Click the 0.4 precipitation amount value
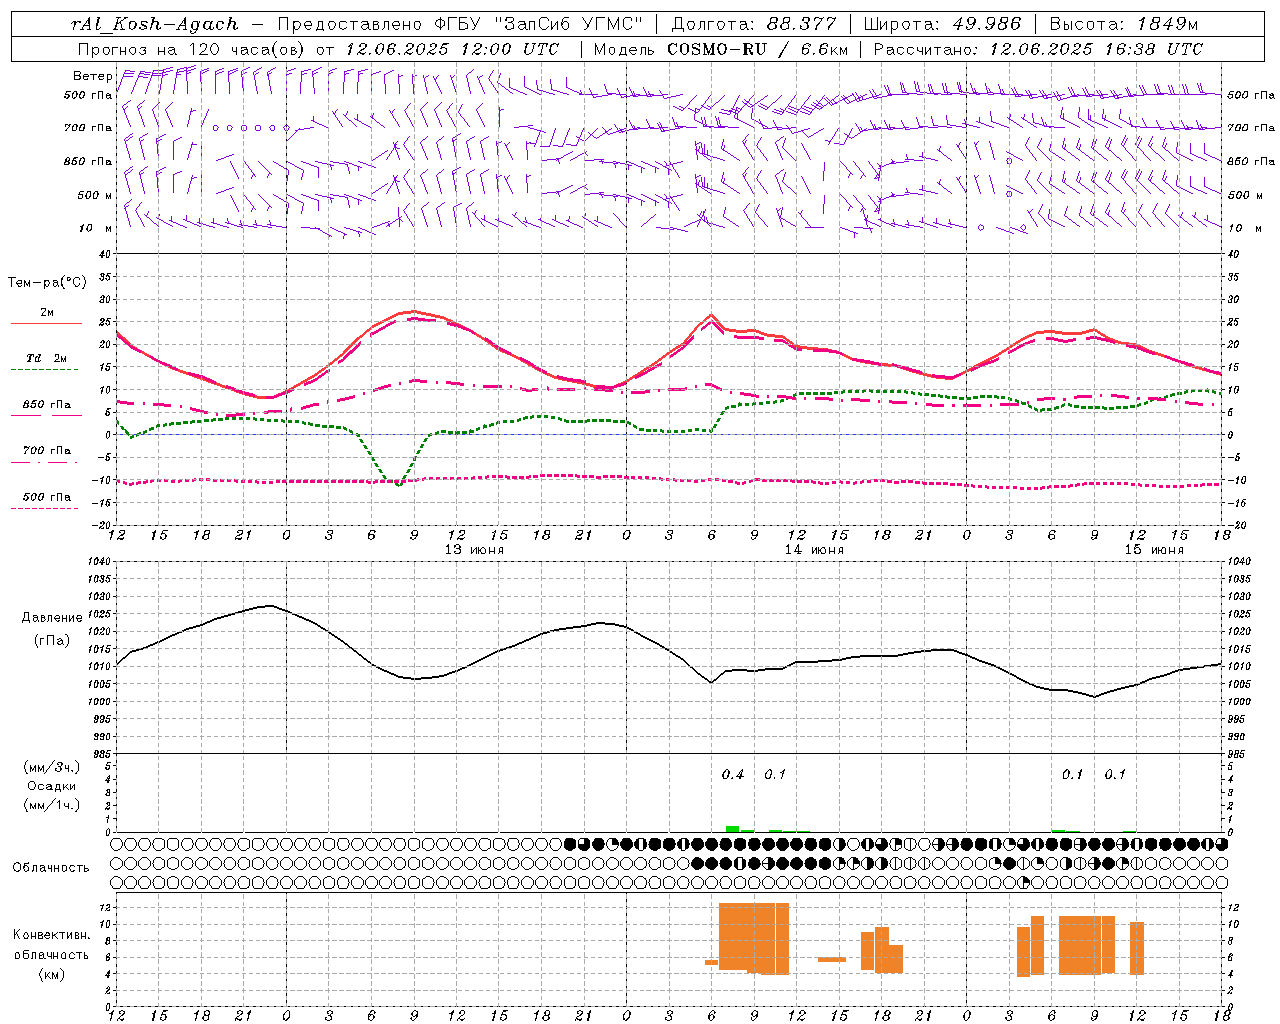Viewport: 1280px width, 1024px height. click(x=733, y=775)
